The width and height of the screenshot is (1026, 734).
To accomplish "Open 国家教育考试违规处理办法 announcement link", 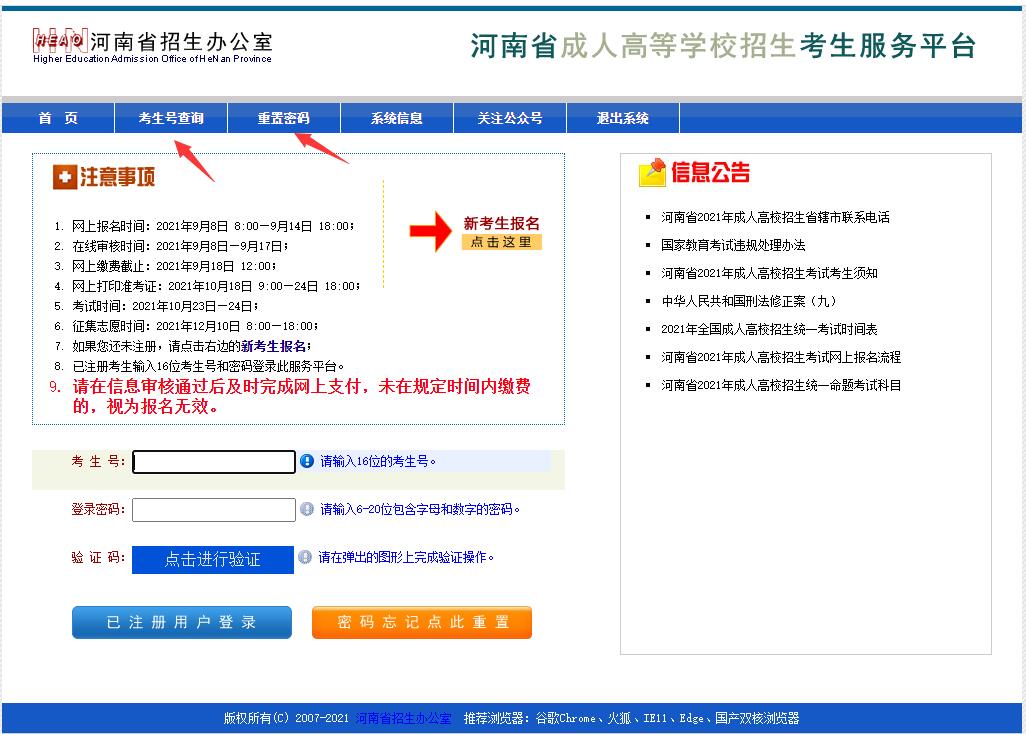I will [733, 245].
